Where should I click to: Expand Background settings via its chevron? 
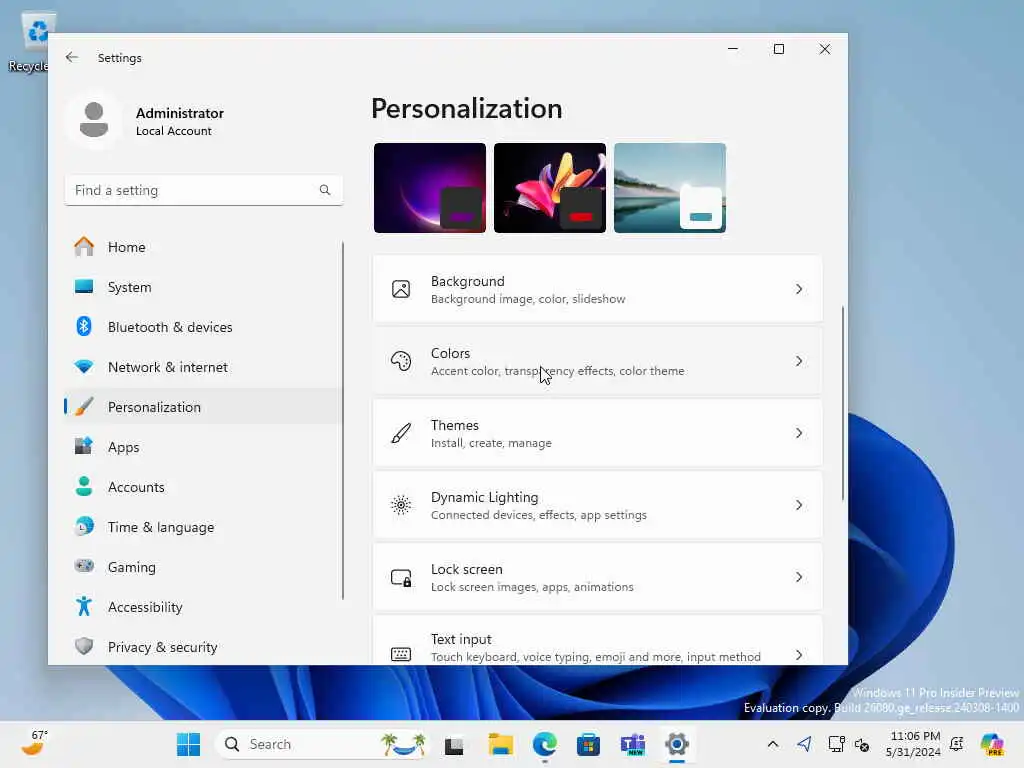point(799,289)
